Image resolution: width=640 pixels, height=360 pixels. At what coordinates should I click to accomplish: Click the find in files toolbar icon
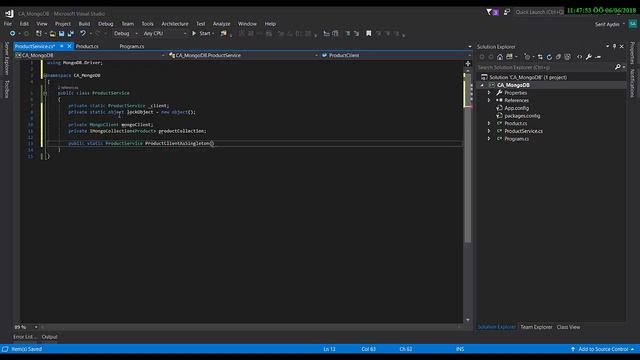(x=223, y=33)
